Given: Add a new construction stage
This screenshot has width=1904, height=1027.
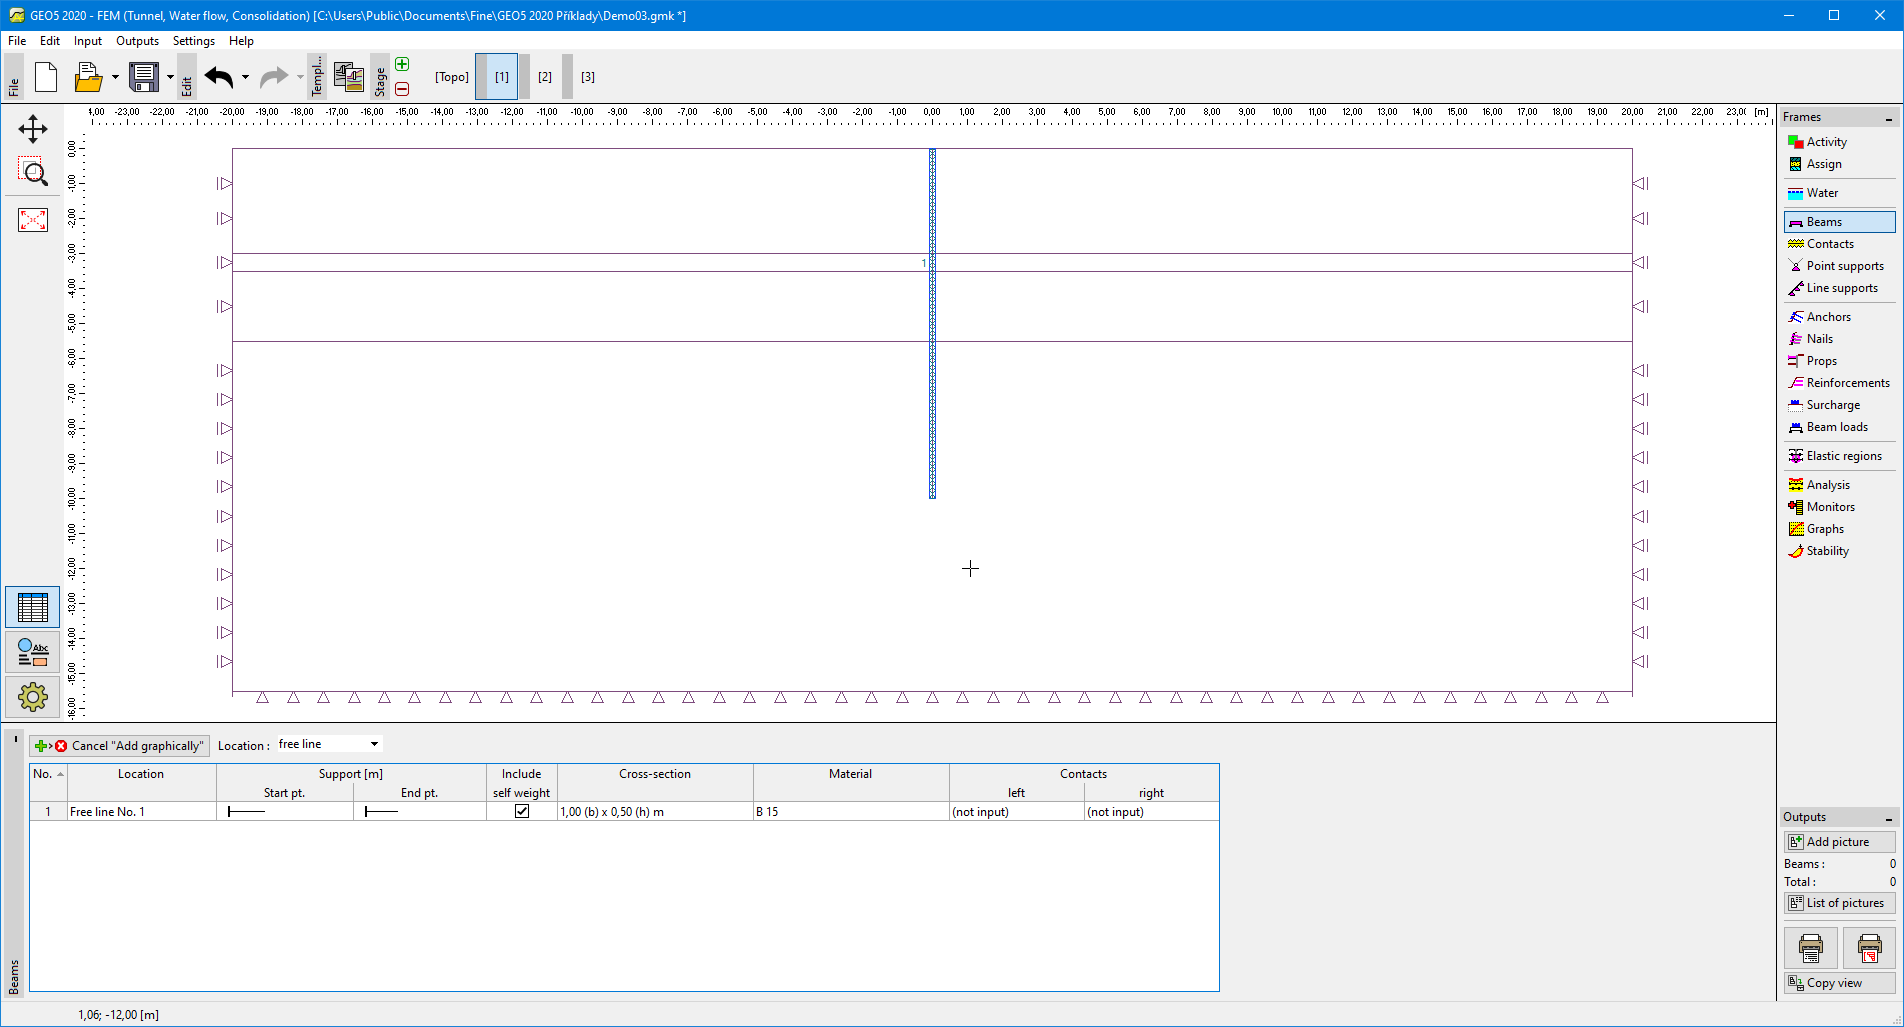Looking at the screenshot, I should pyautogui.click(x=402, y=65).
